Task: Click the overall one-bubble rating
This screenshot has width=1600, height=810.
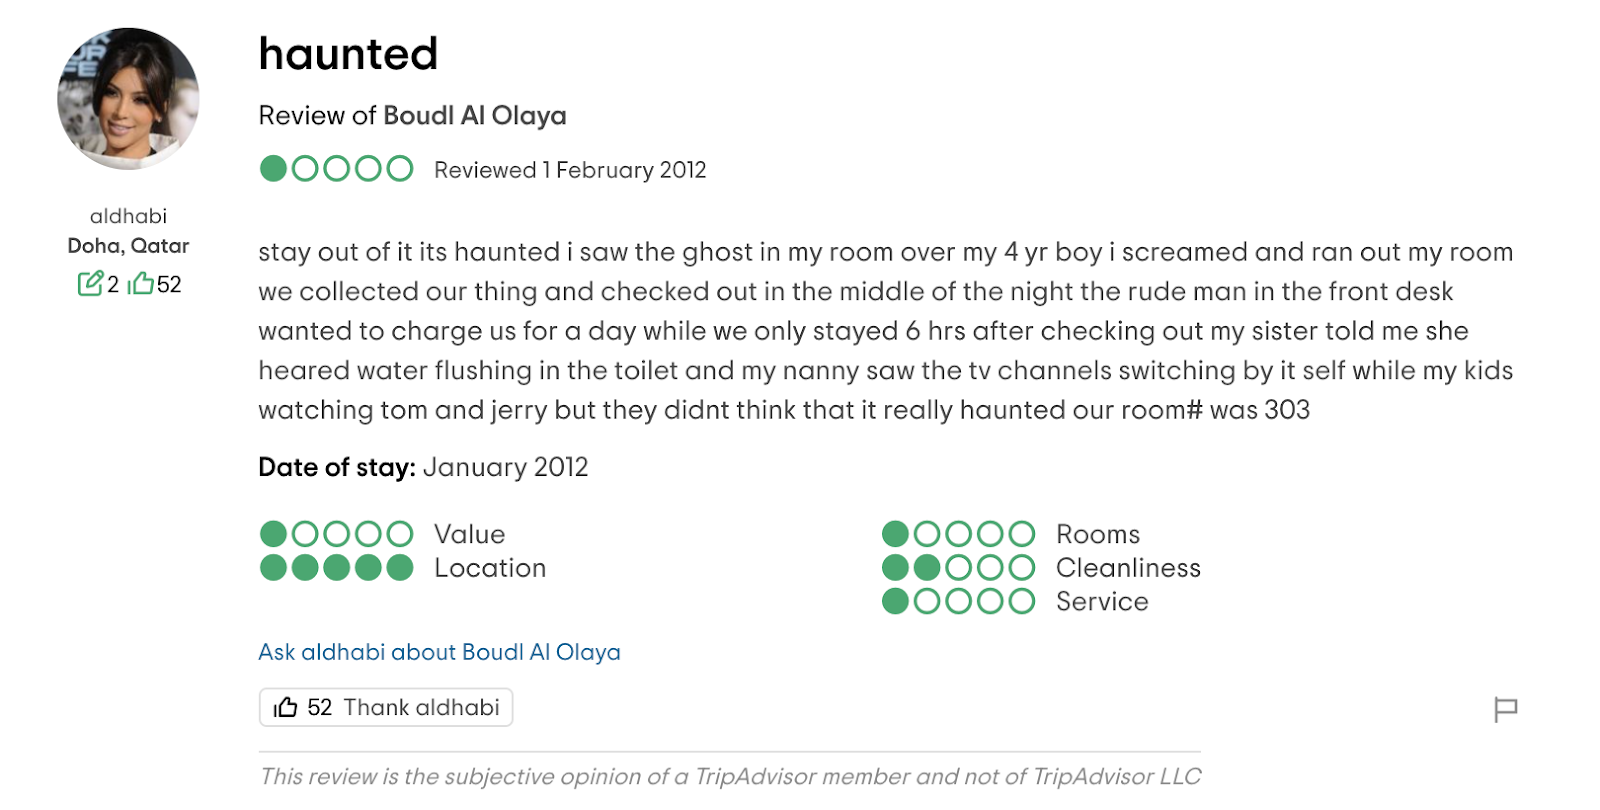Action: (336, 169)
